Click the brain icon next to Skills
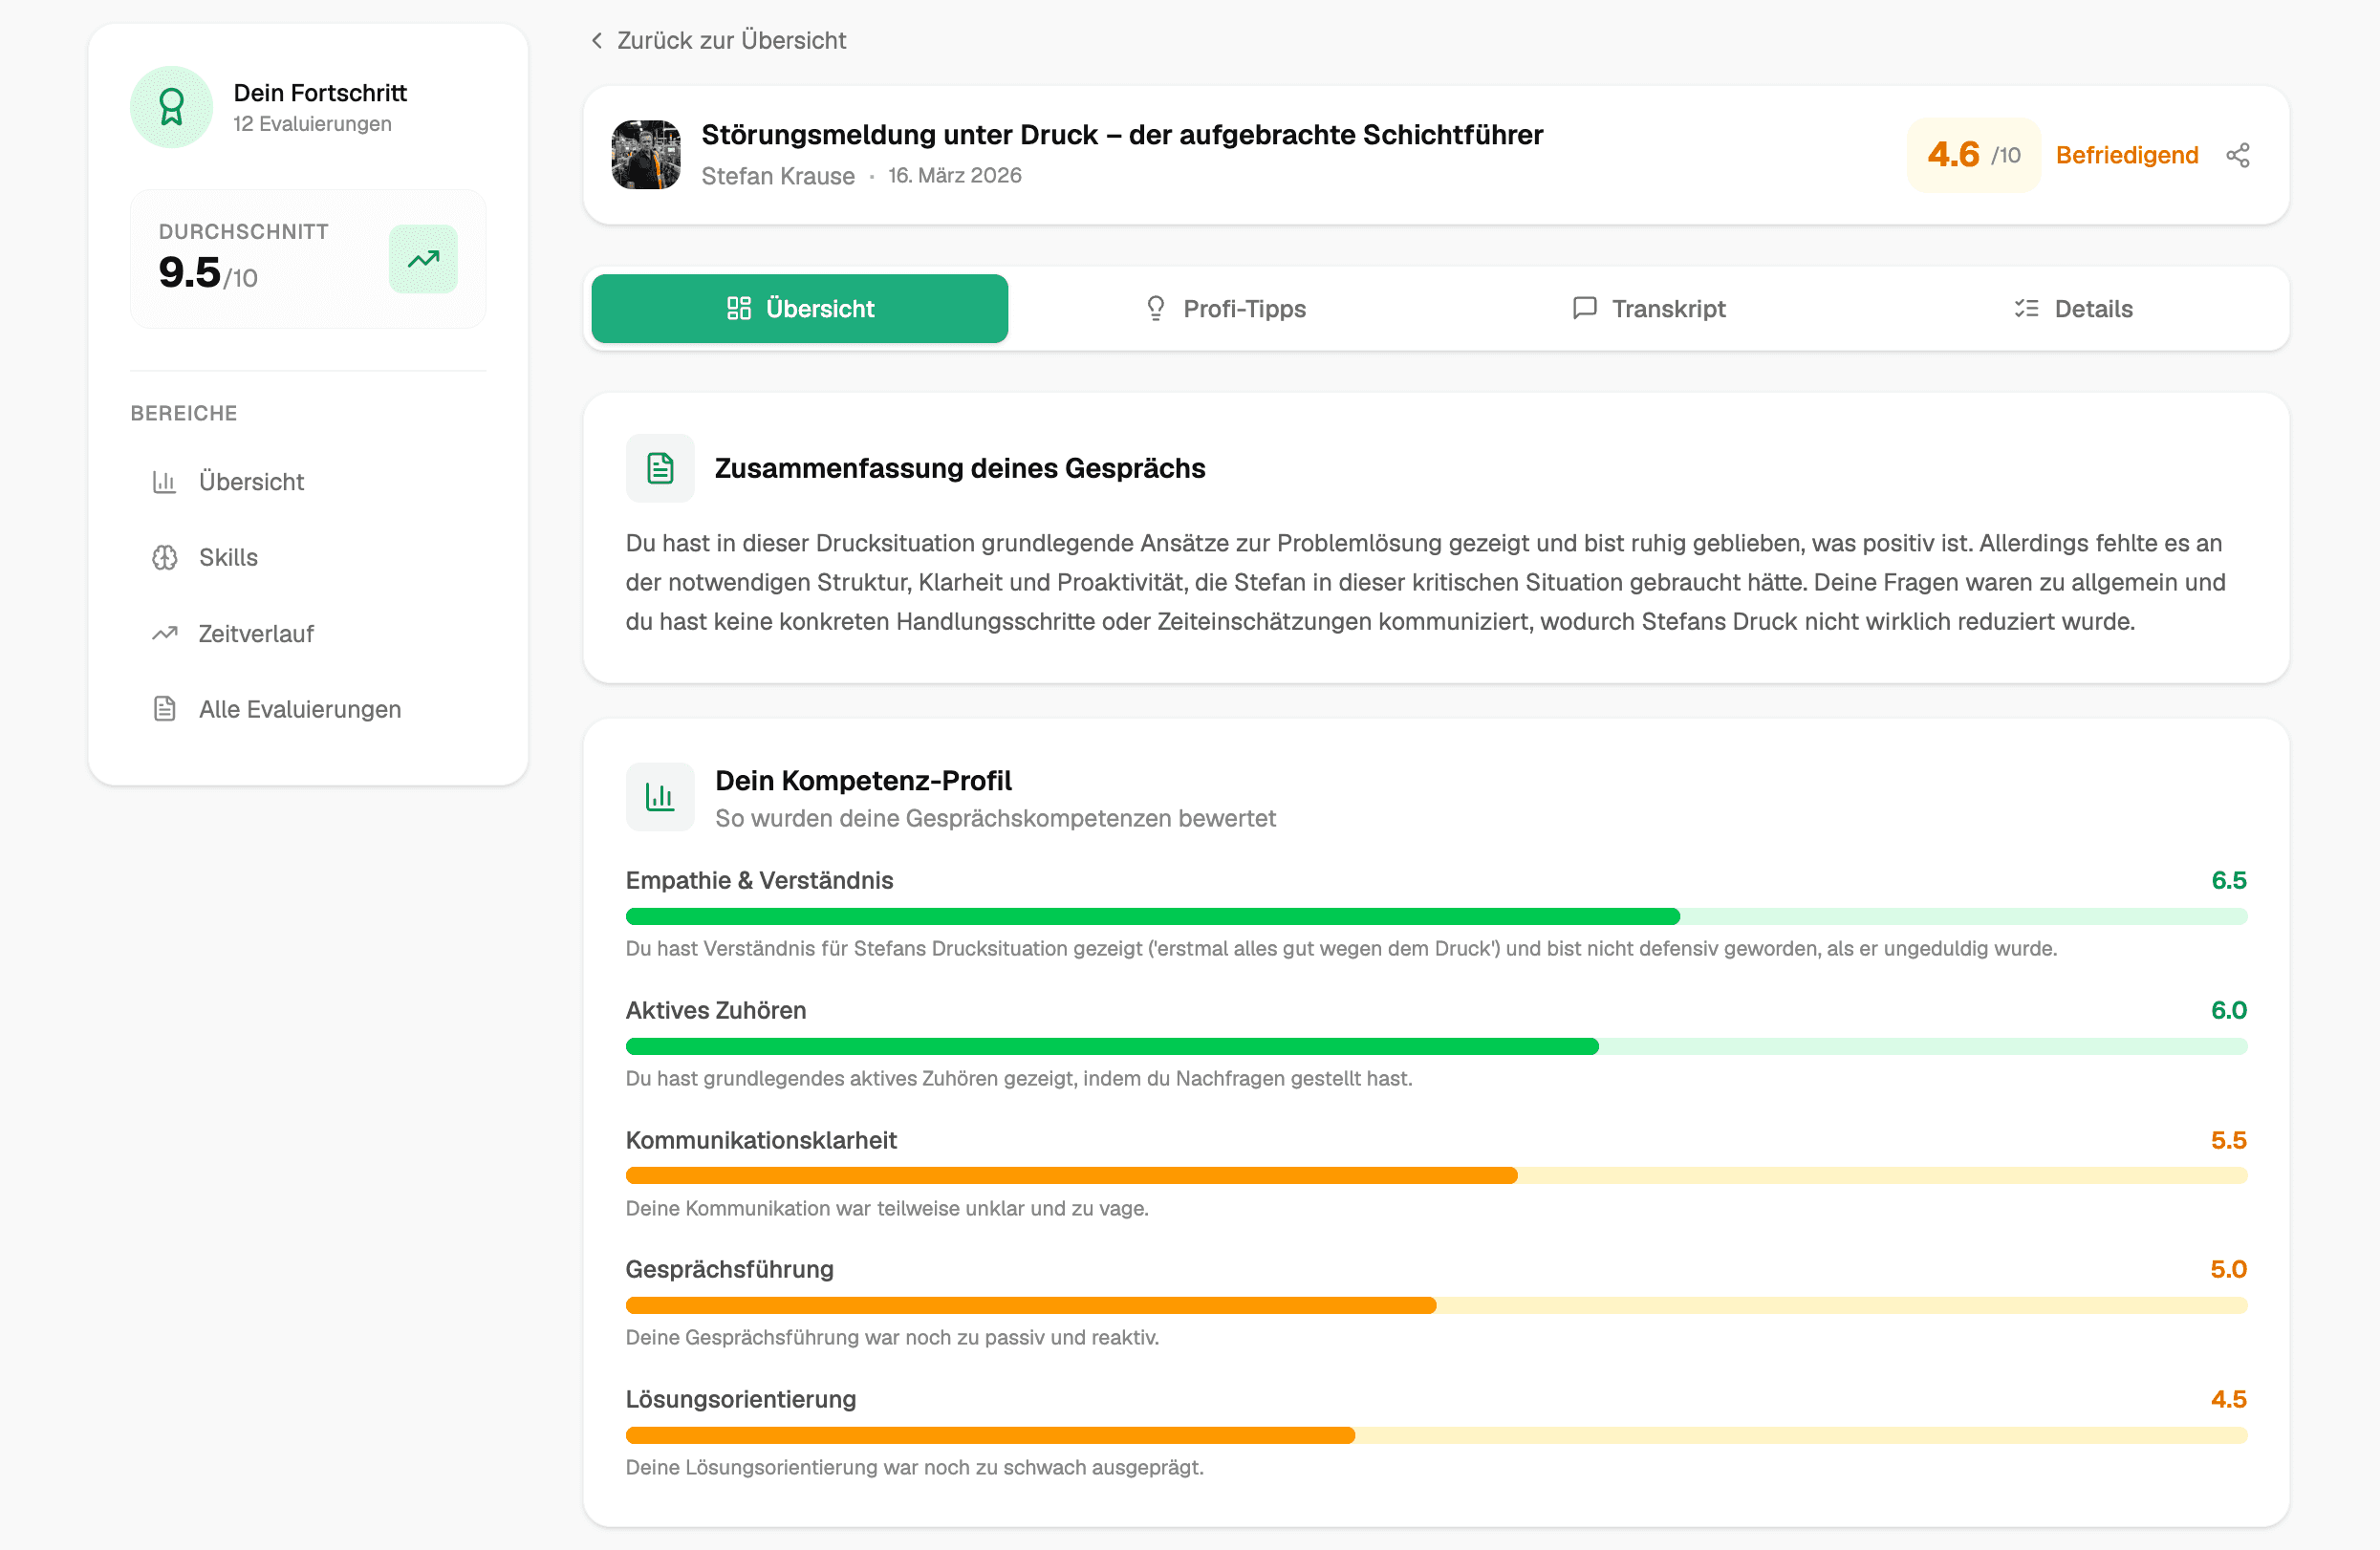Viewport: 2380px width, 1550px height. (x=166, y=557)
